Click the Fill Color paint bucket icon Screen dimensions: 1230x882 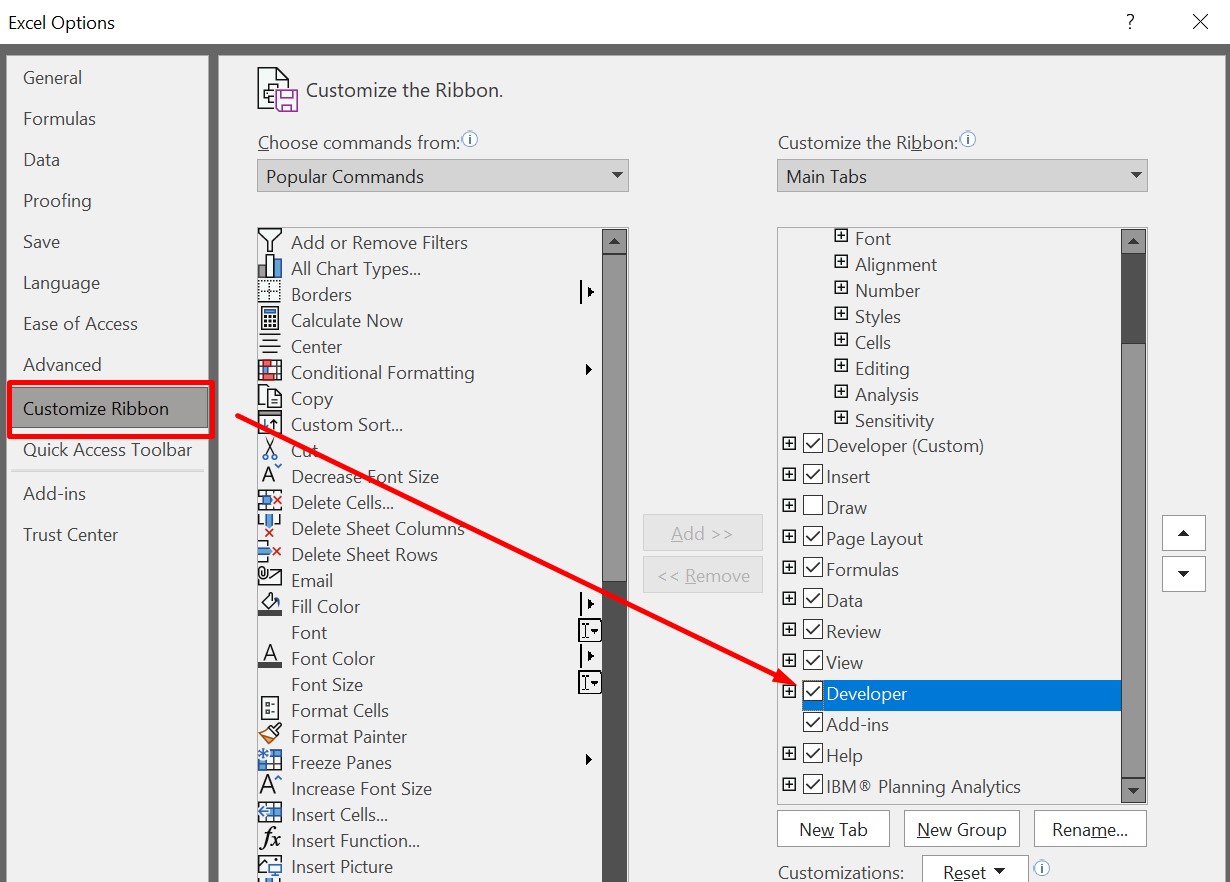tap(270, 606)
